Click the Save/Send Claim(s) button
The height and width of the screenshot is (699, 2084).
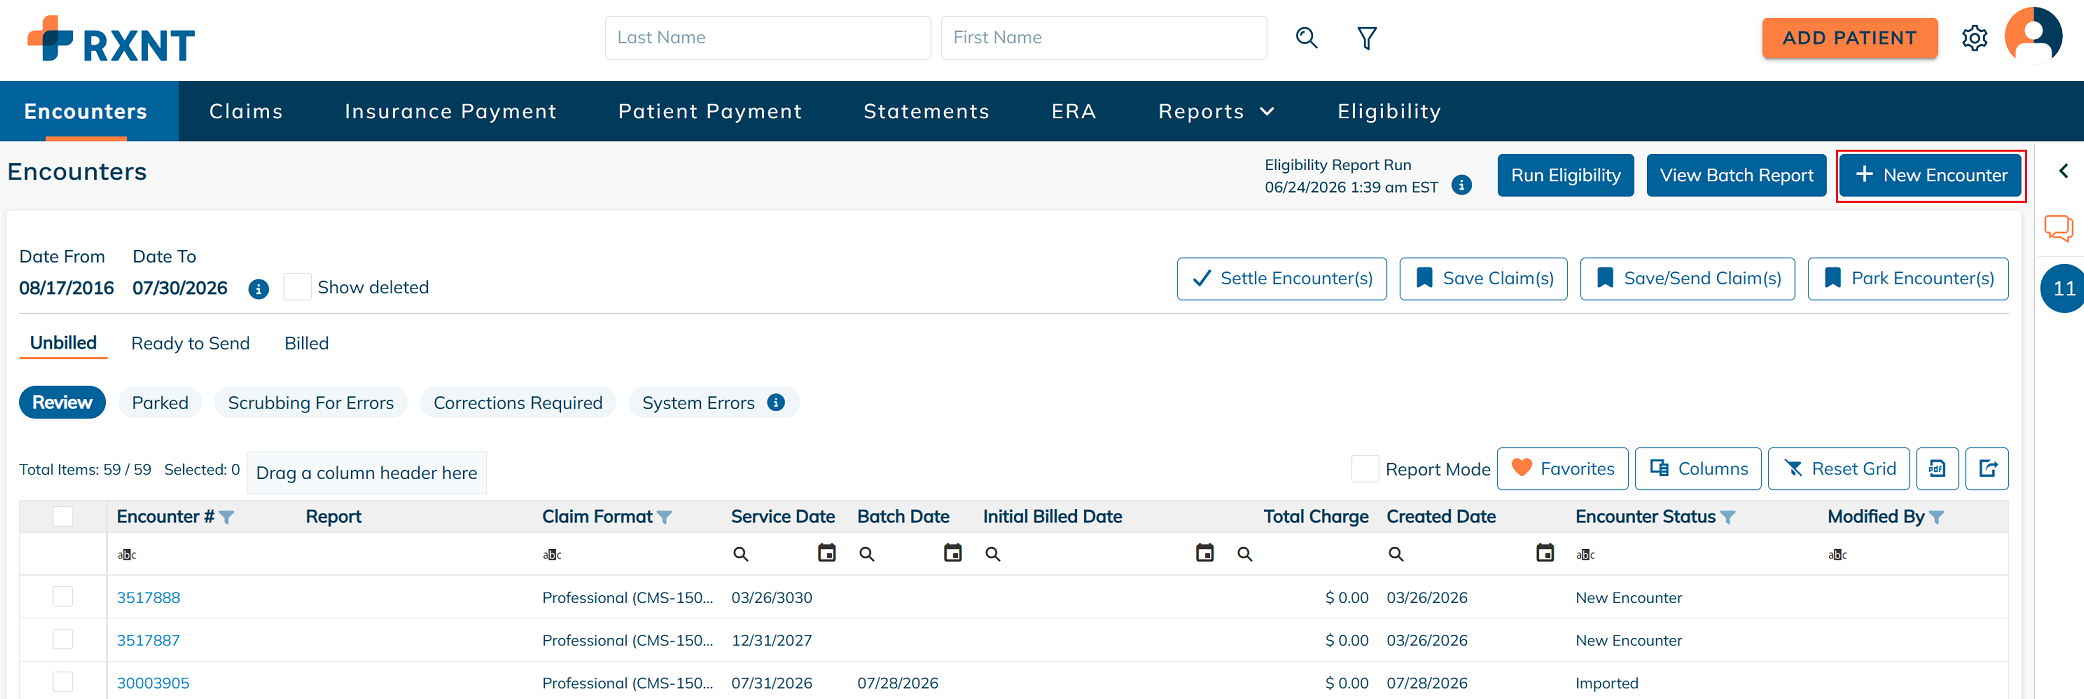click(x=1687, y=278)
